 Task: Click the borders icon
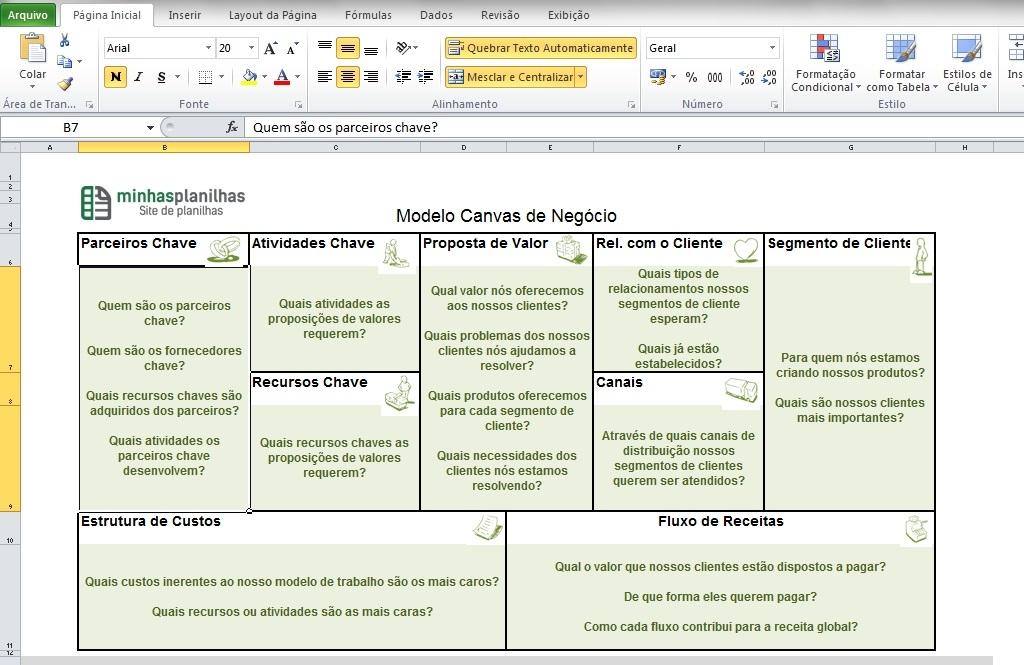click(205, 77)
